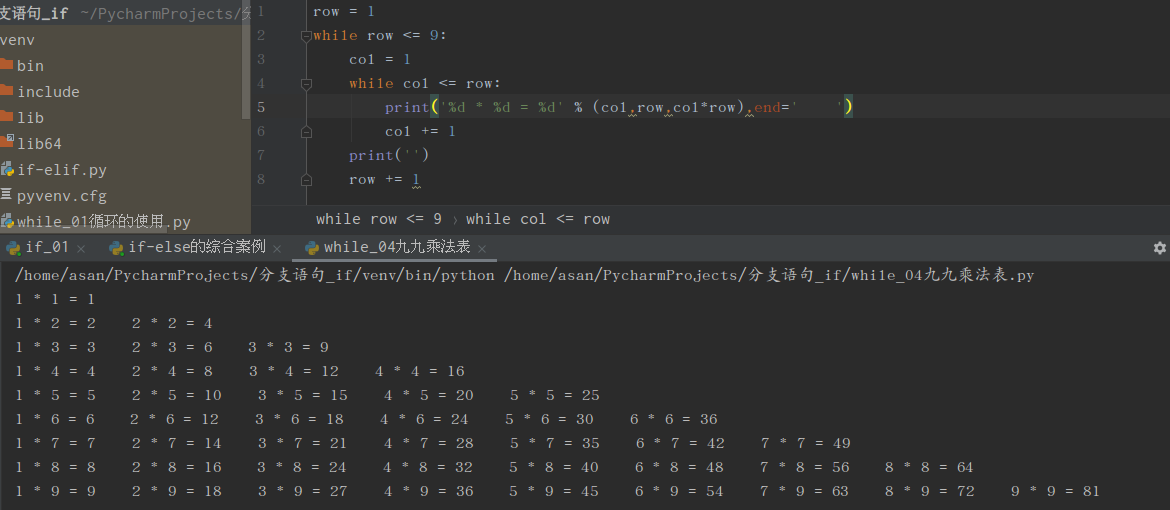Click the pyvenv.cfg file icon
The image size is (1170, 510).
click(6, 195)
